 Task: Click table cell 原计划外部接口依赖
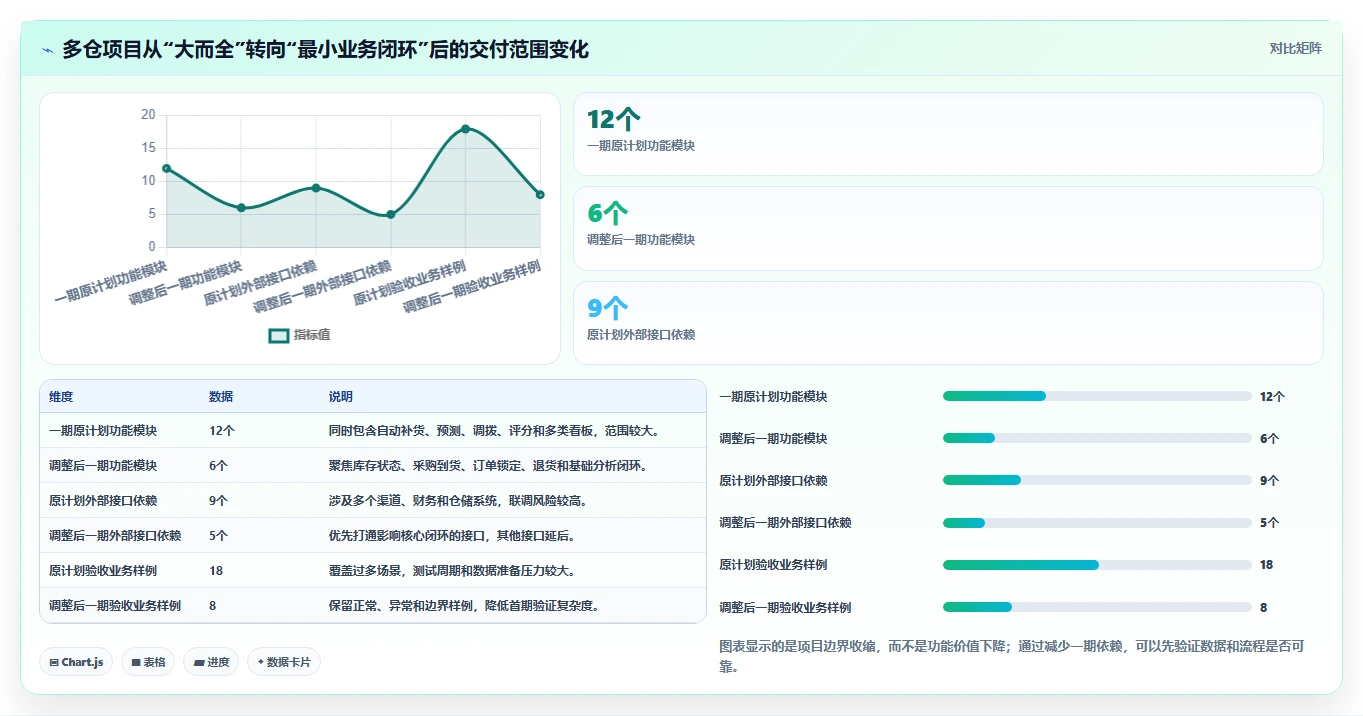103,501
